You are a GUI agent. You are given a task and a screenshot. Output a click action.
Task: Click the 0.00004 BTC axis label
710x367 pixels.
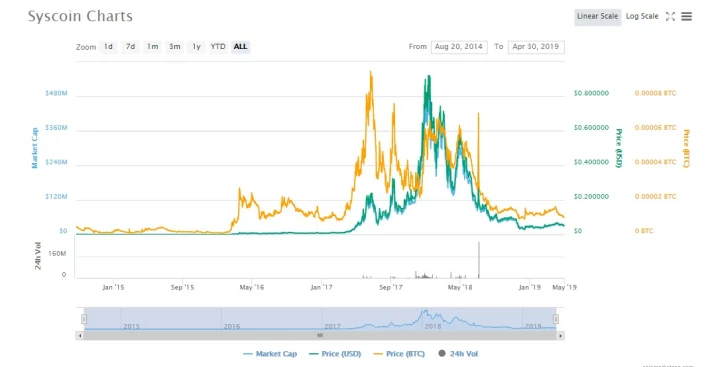[x=655, y=162]
